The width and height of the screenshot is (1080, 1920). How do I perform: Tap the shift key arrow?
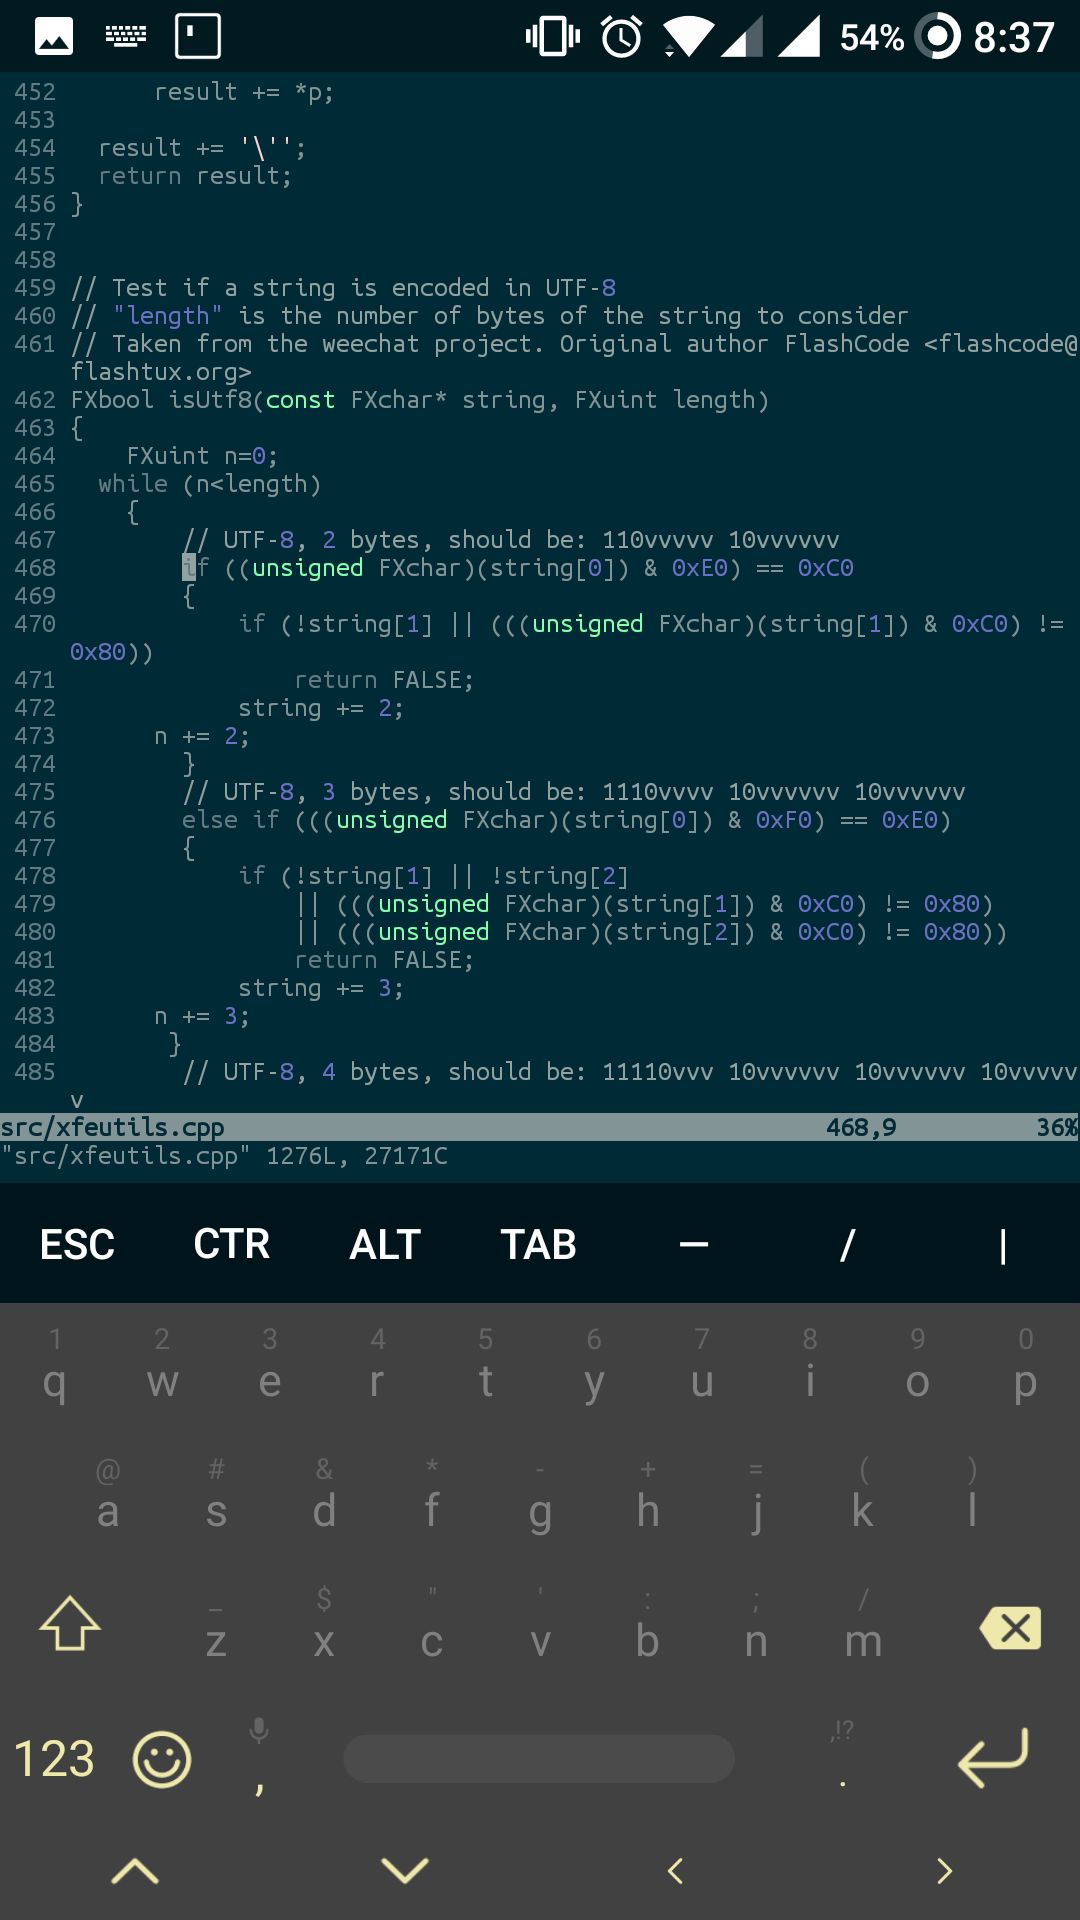click(x=70, y=1624)
